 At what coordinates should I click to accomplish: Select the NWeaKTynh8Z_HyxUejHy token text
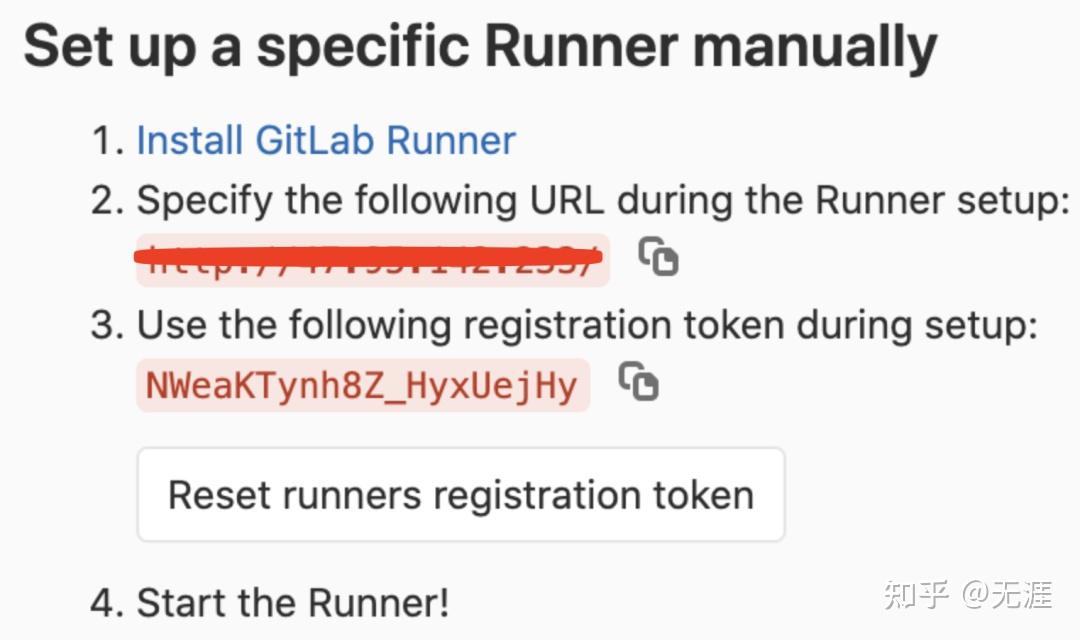click(362, 386)
